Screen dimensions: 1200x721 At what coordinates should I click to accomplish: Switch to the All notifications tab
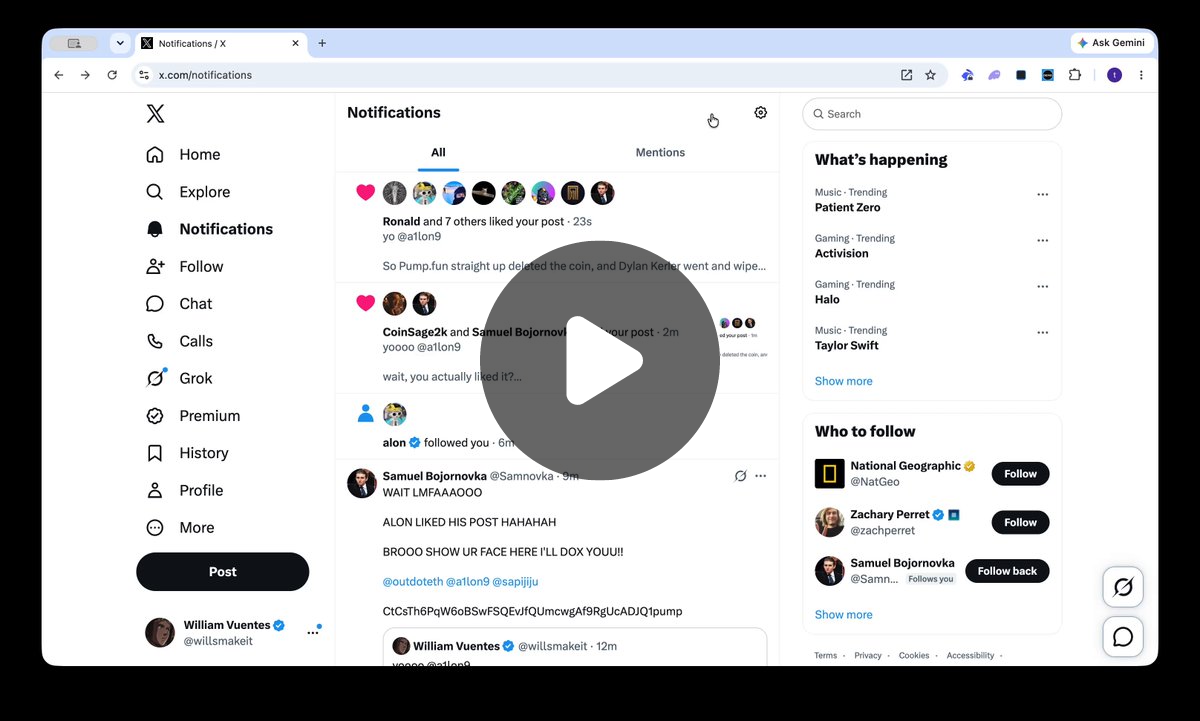pos(438,152)
